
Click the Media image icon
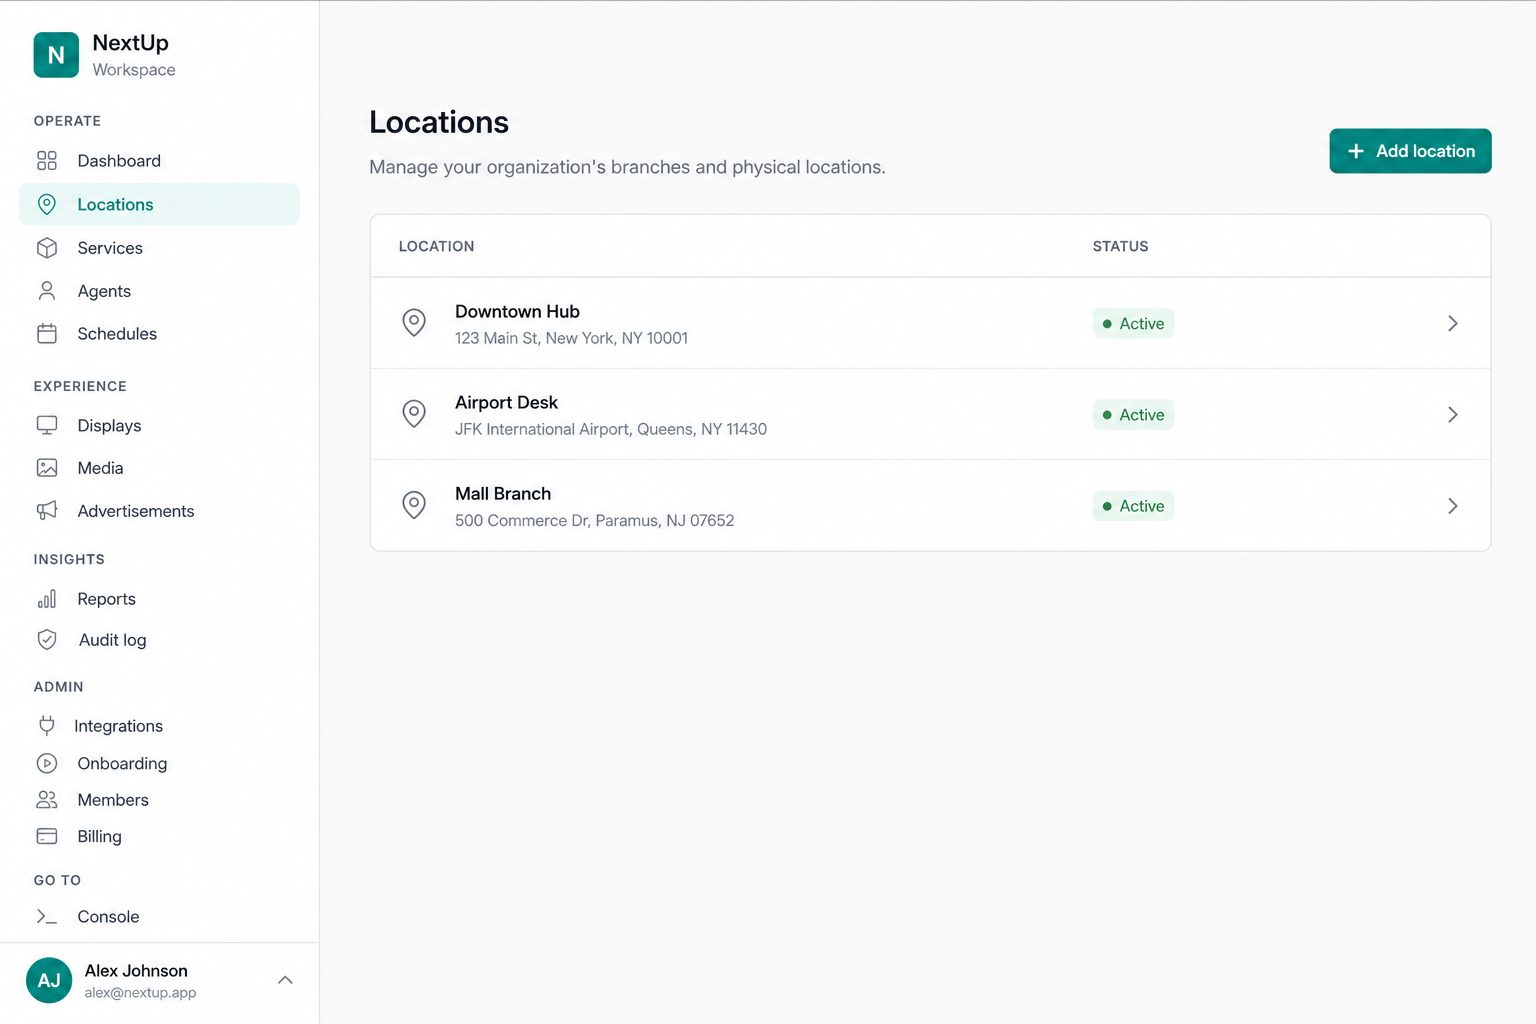tap(47, 468)
